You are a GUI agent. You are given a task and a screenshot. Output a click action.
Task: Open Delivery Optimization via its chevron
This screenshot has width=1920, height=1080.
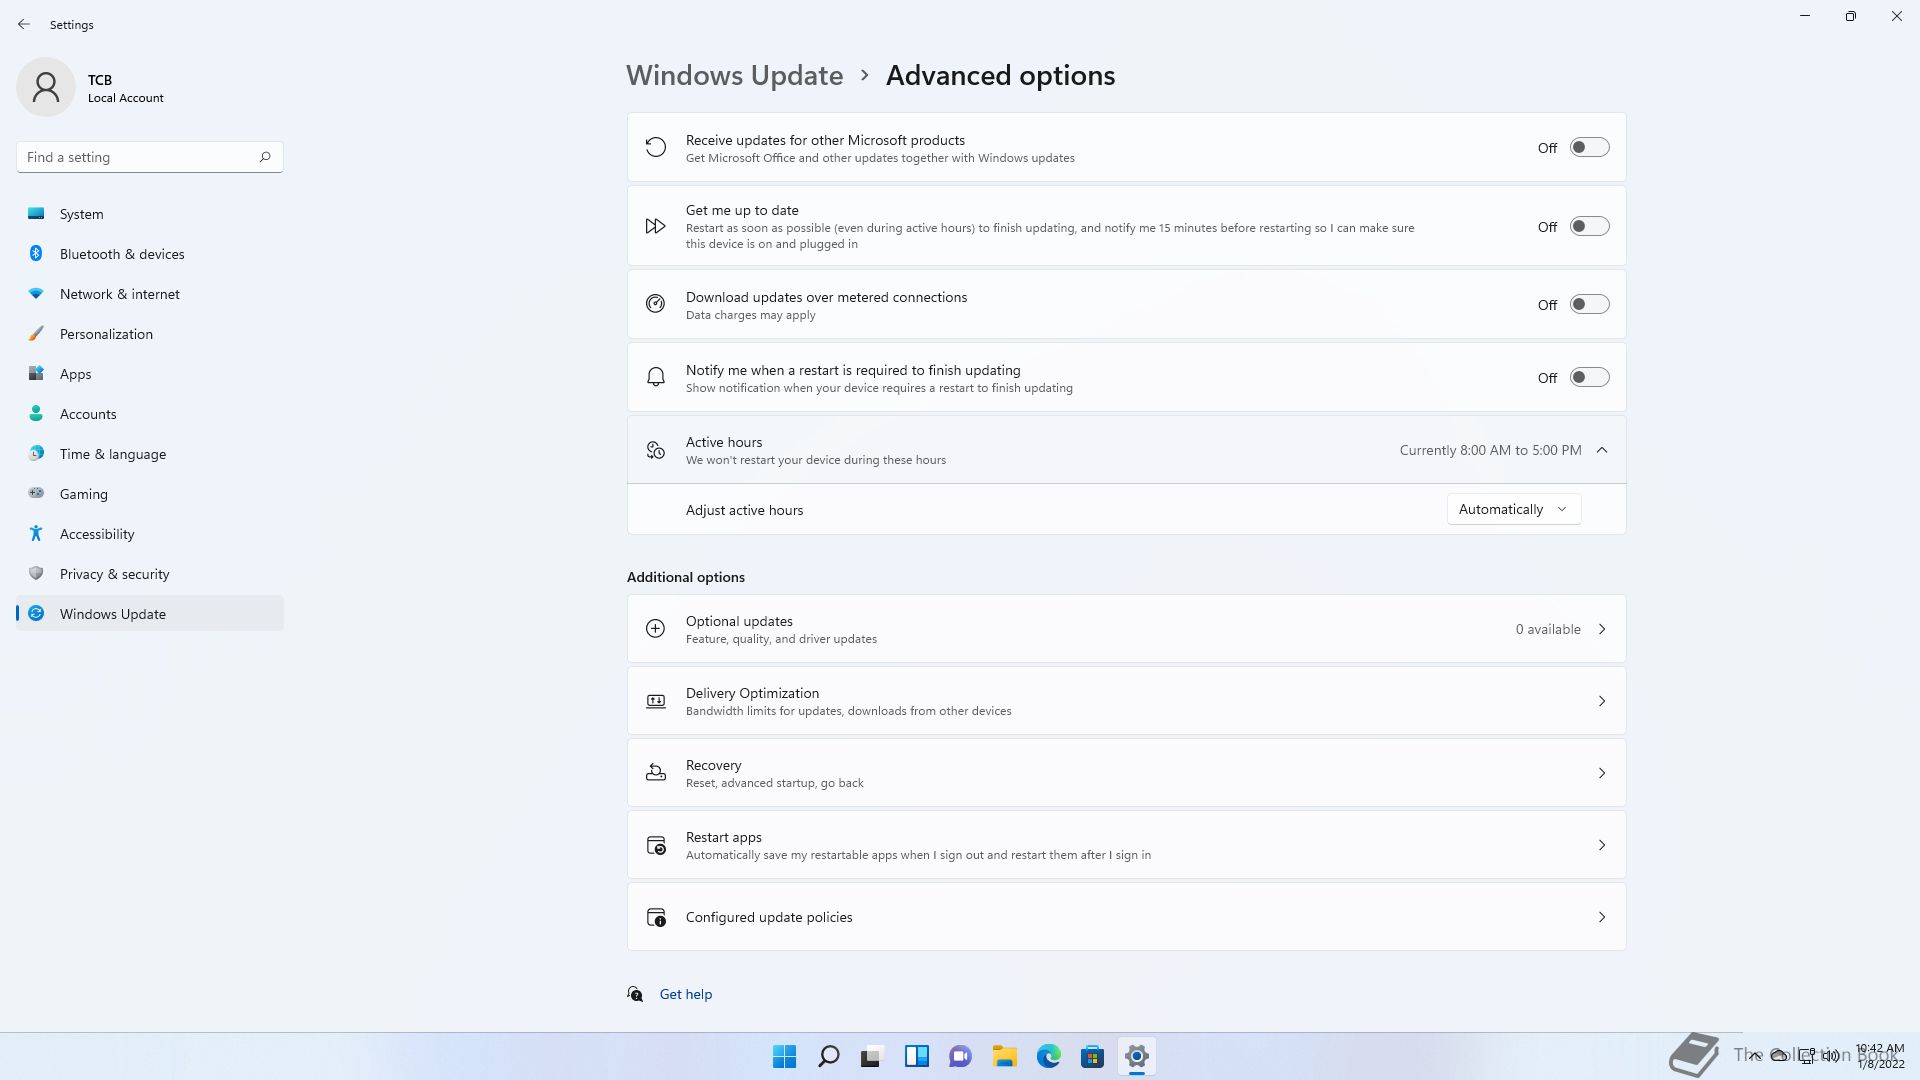[x=1602, y=701]
